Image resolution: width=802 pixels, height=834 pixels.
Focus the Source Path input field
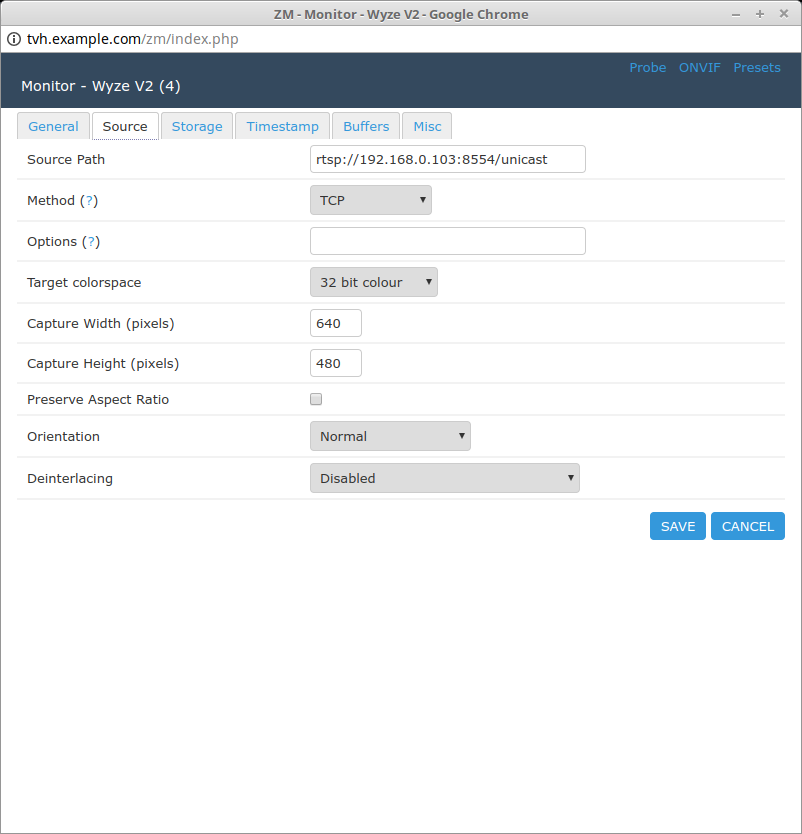[x=448, y=159]
